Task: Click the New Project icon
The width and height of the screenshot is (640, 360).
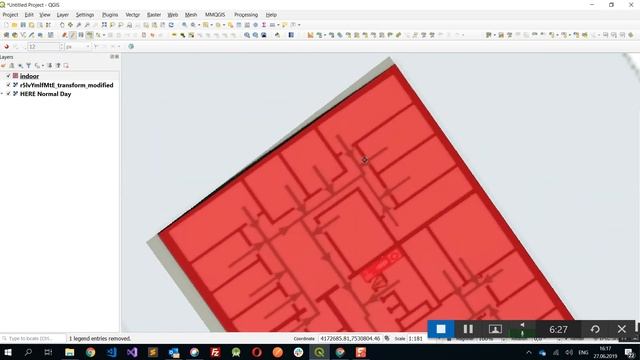Action: pyautogui.click(x=6, y=25)
